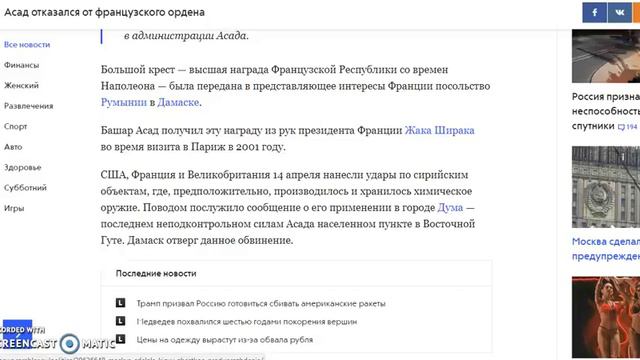Screen dimensions: 640x360
Task: Click the article title Асад отказался от французского ордена
Action: point(104,12)
